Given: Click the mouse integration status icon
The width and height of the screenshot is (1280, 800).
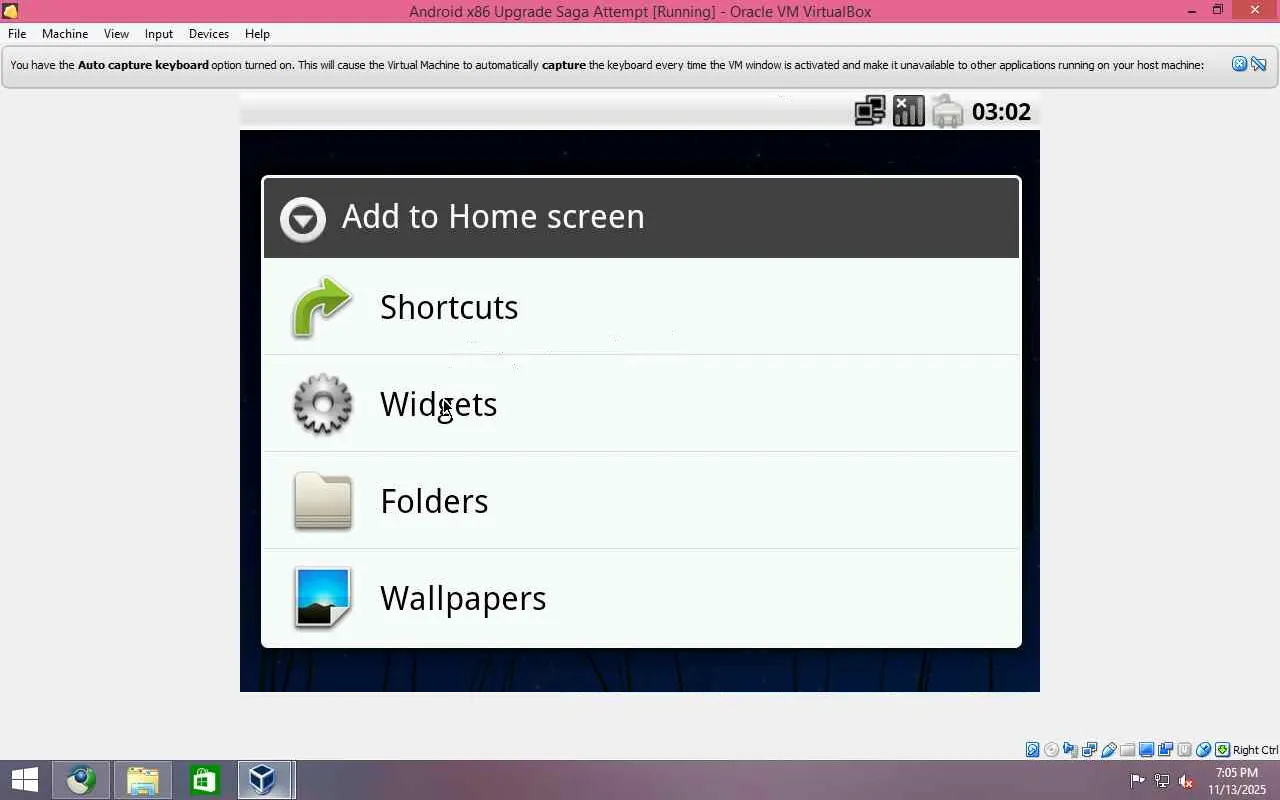Looking at the screenshot, I should tap(1203, 750).
